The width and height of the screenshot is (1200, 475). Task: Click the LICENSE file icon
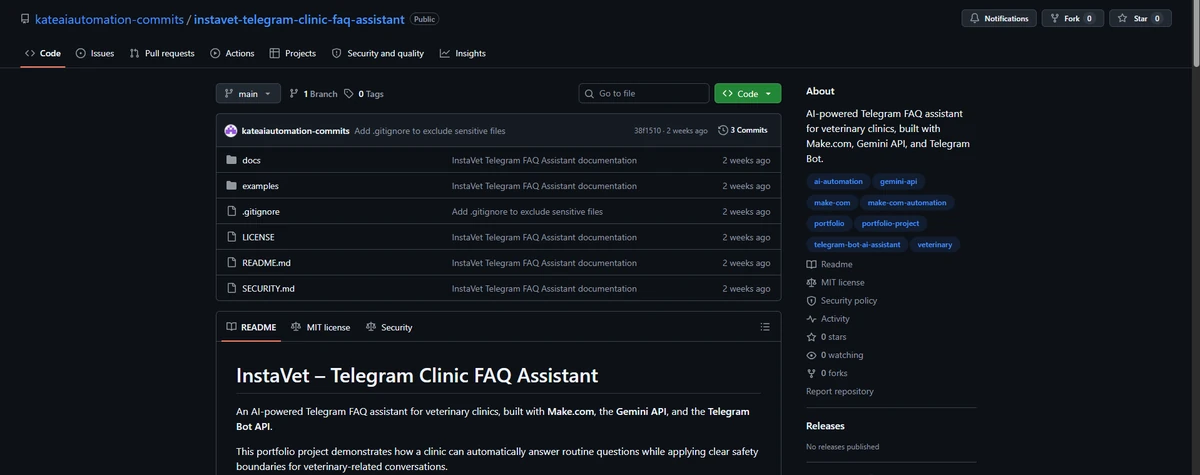[232, 237]
